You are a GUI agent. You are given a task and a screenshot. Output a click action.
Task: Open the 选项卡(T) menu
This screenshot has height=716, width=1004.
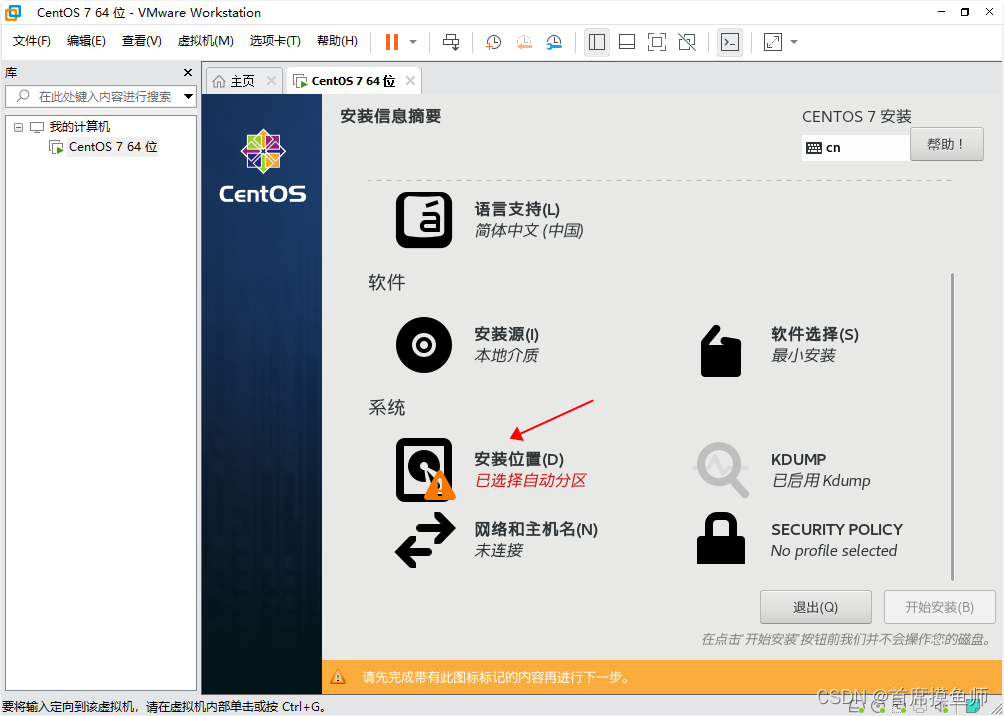[275, 41]
